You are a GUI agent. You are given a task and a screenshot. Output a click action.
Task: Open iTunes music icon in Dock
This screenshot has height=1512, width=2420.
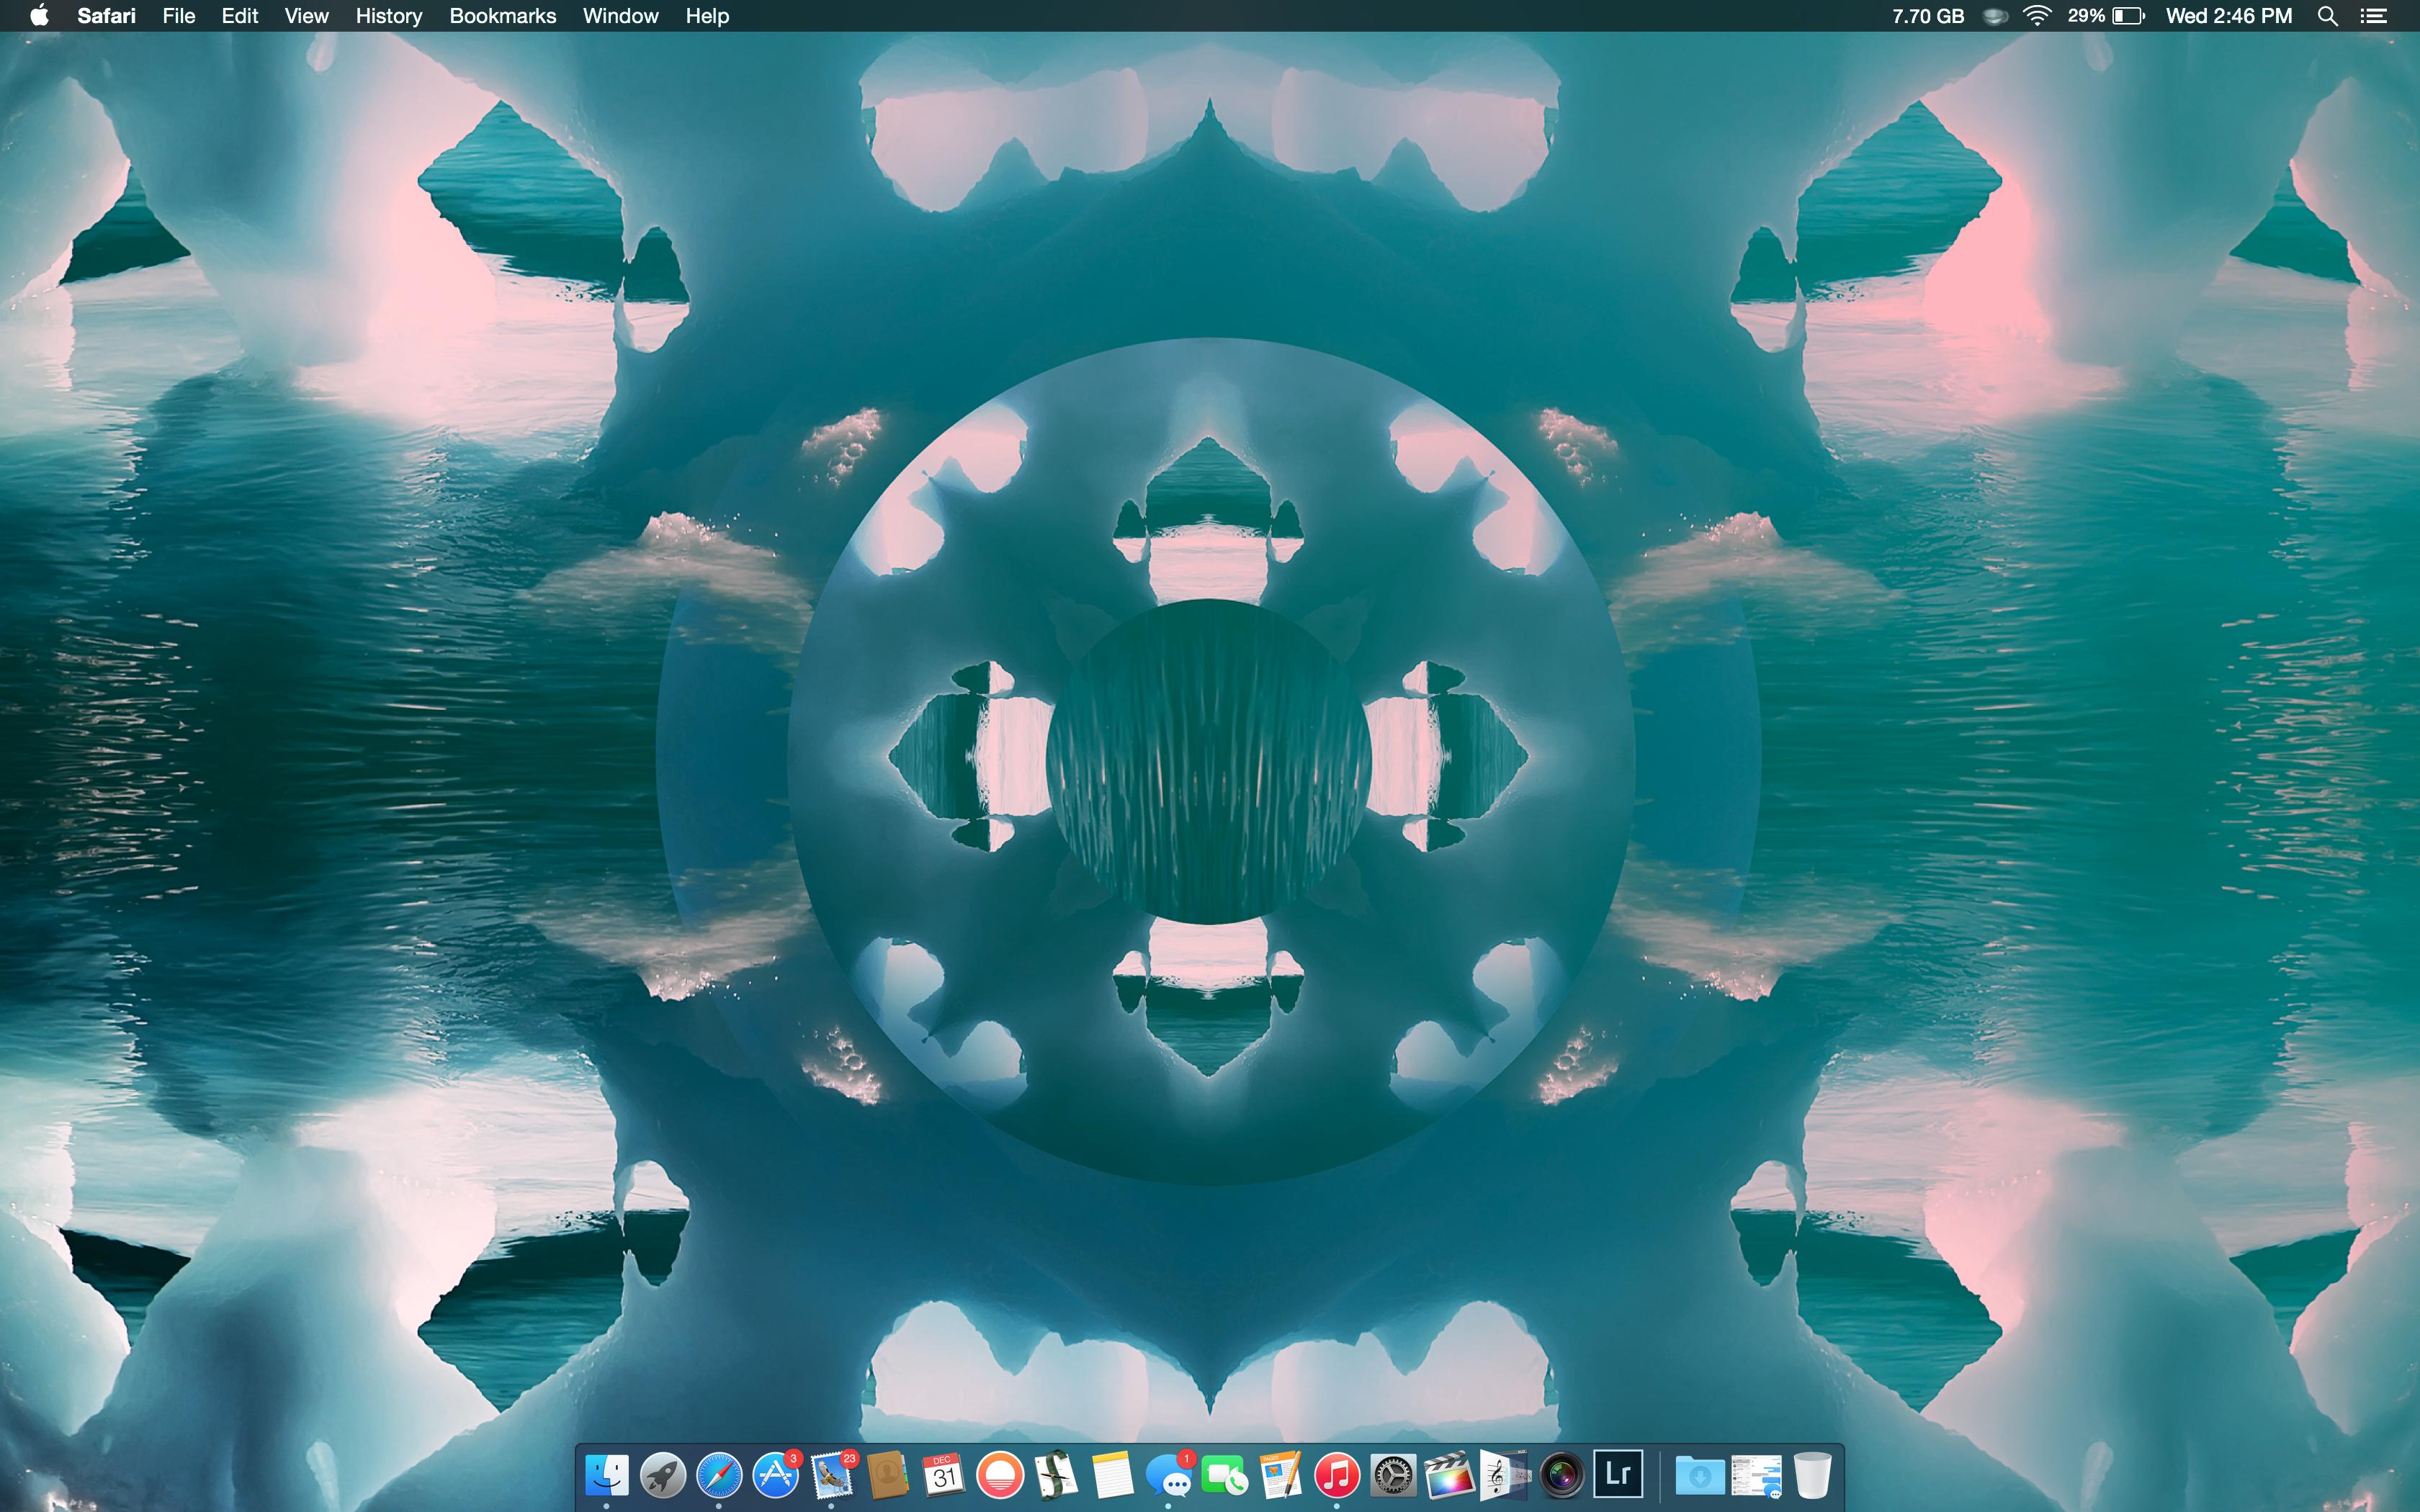pyautogui.click(x=1336, y=1475)
